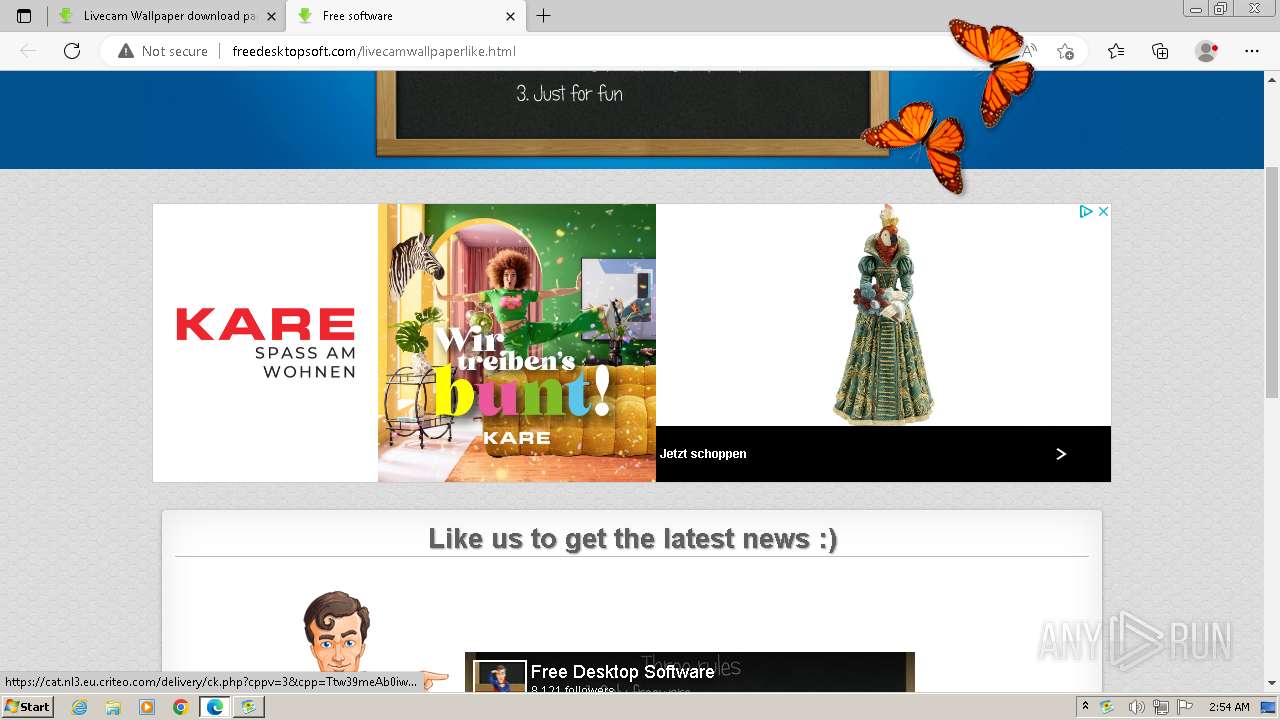
Task: Click the Facebook page profile picture
Action: click(x=500, y=675)
